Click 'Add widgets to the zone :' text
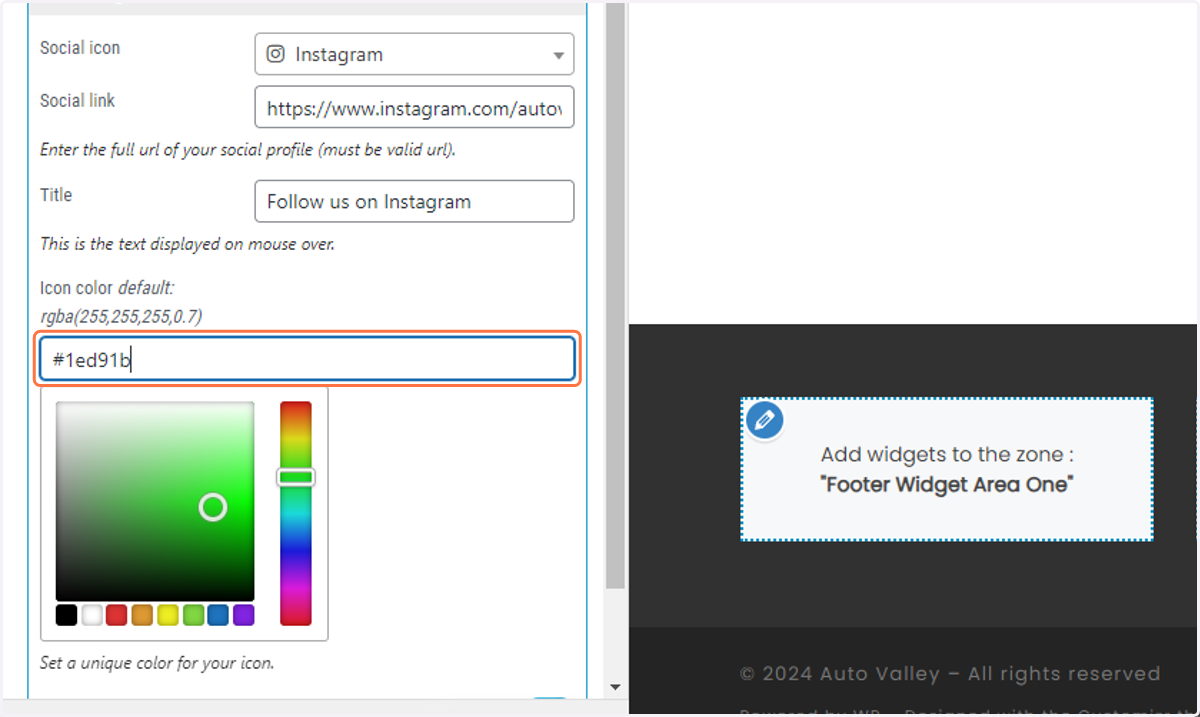 (947, 455)
